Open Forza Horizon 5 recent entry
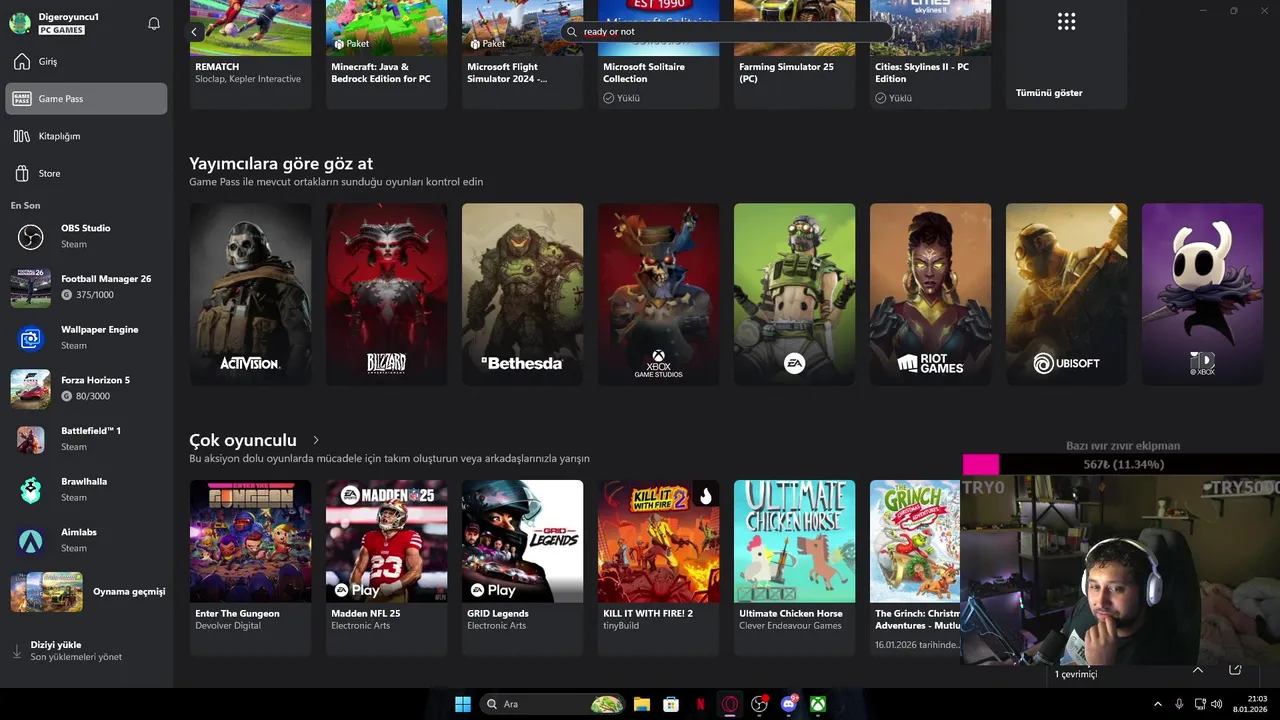The image size is (1280, 720). 86,388
